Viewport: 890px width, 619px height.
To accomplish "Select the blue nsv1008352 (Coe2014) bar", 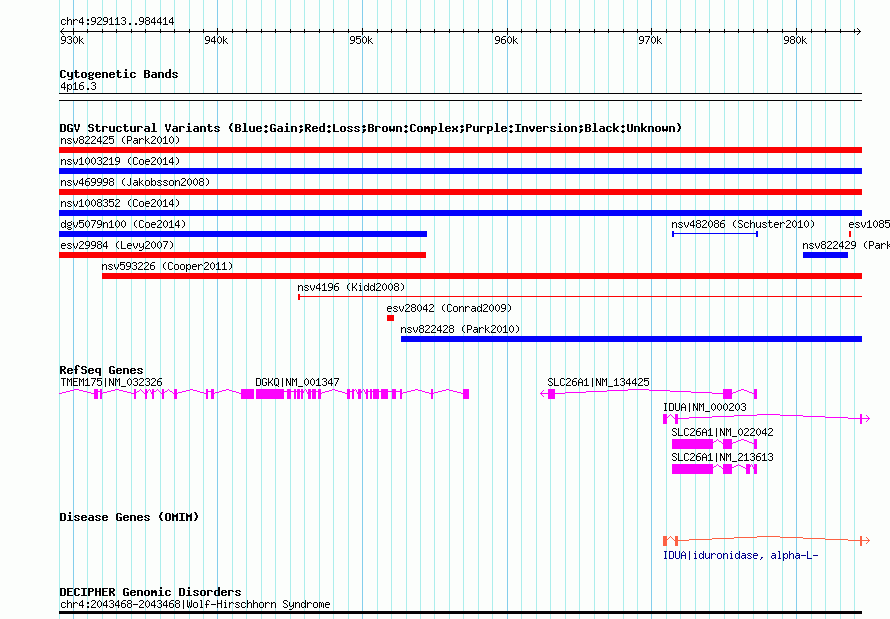I will click(x=460, y=213).
